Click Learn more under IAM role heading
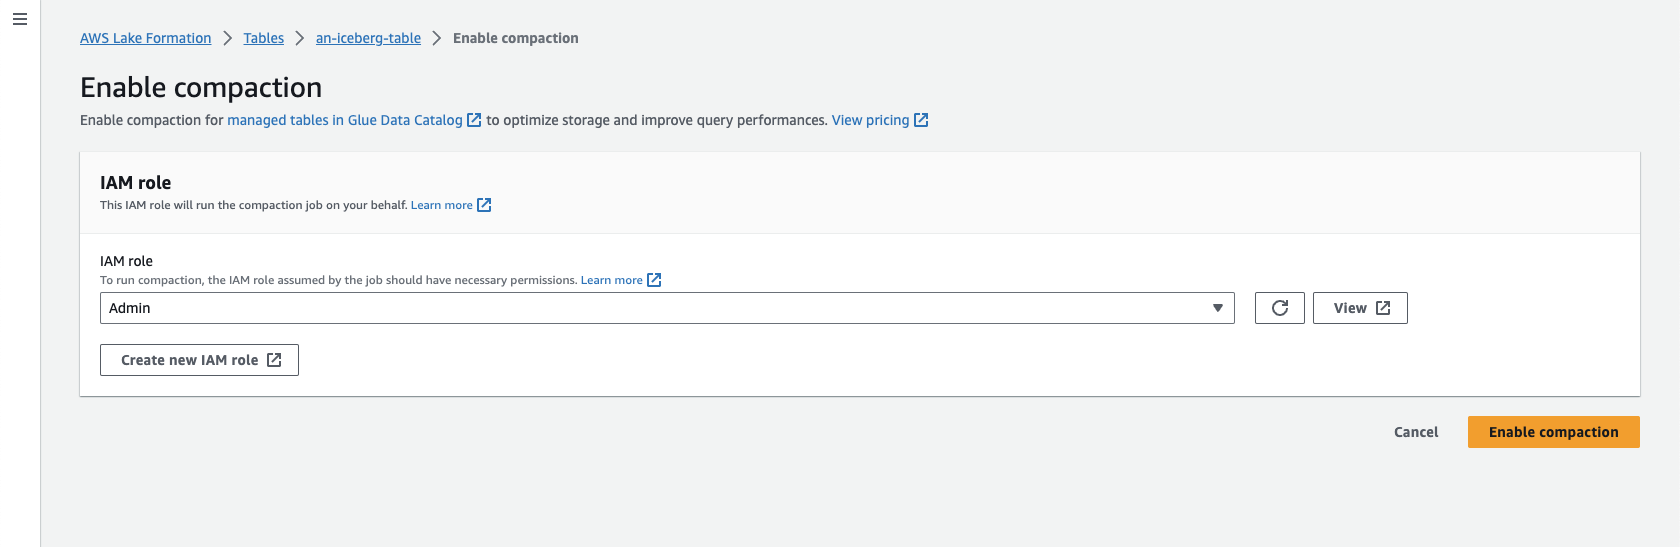The image size is (1680, 547). (x=441, y=205)
